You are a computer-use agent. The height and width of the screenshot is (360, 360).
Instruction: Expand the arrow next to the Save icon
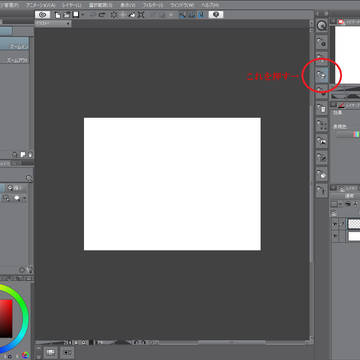coord(82,15)
